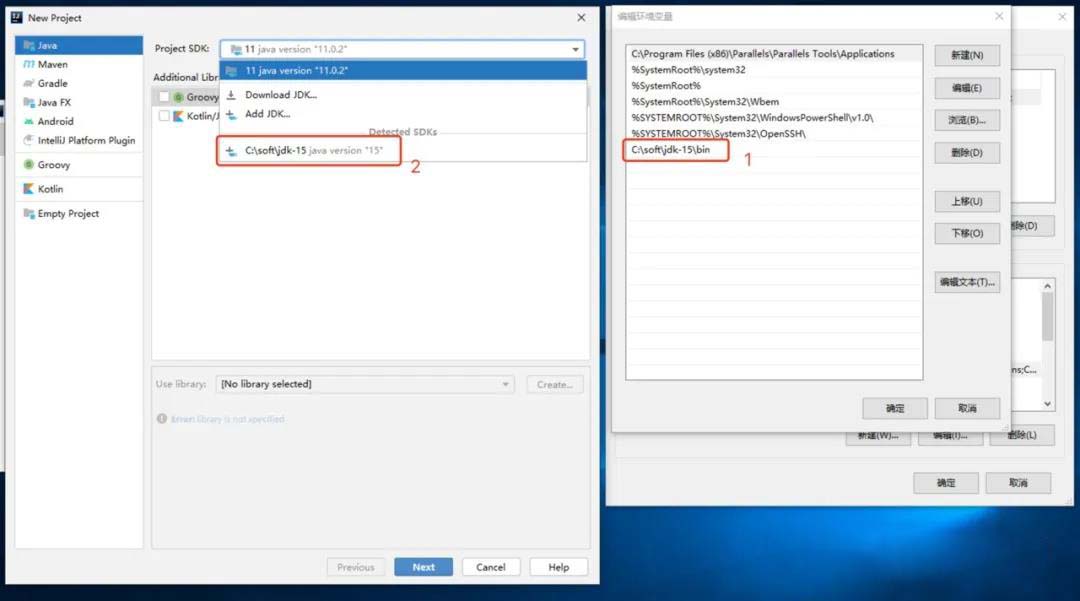Select Java project type in sidebar

click(79, 45)
